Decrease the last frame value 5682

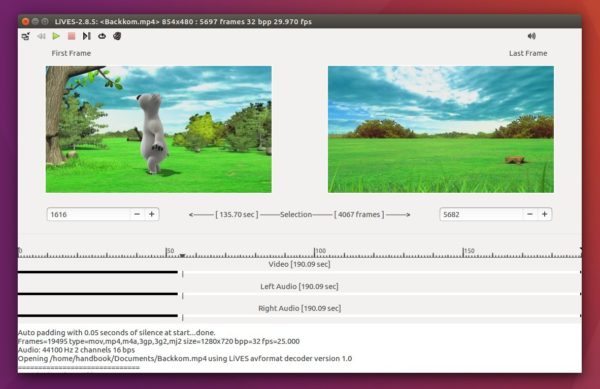[x=530, y=214]
